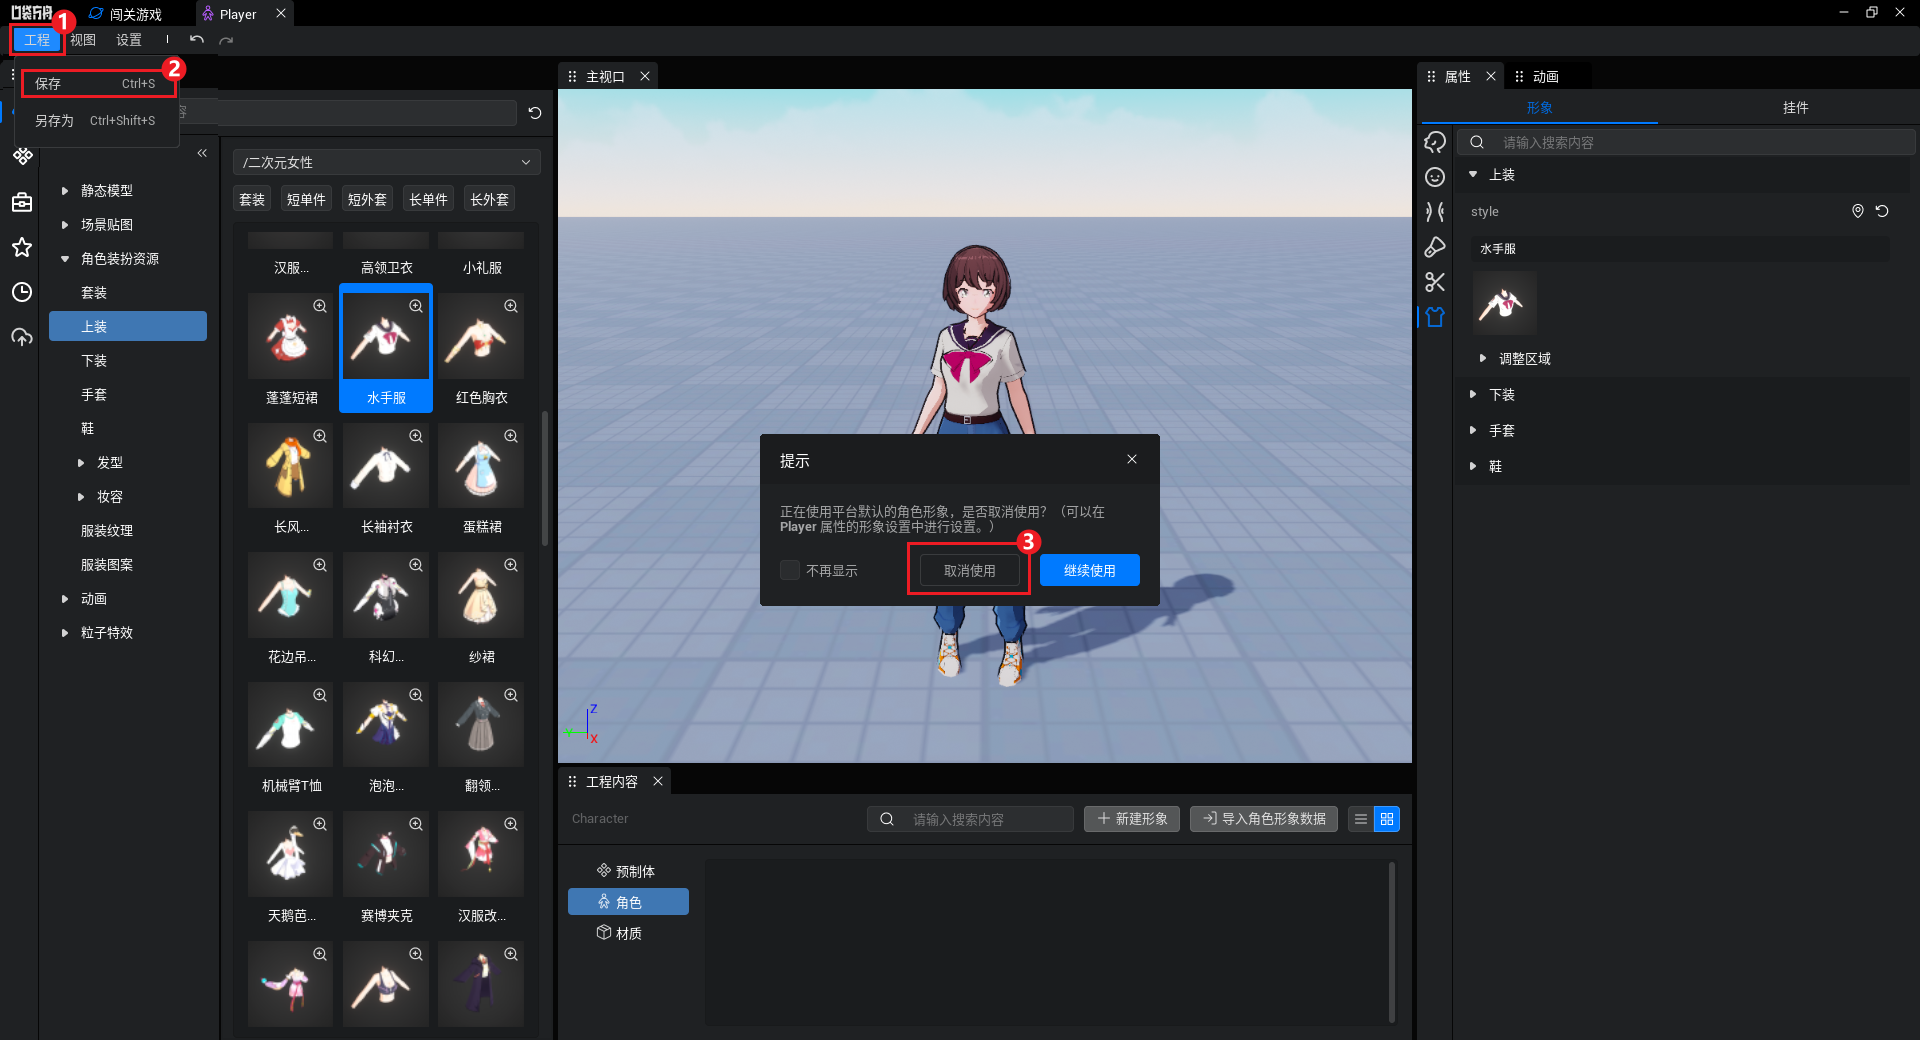1920x1040 pixels.
Task: Select face icon in properties sidebar
Action: point(1435,177)
